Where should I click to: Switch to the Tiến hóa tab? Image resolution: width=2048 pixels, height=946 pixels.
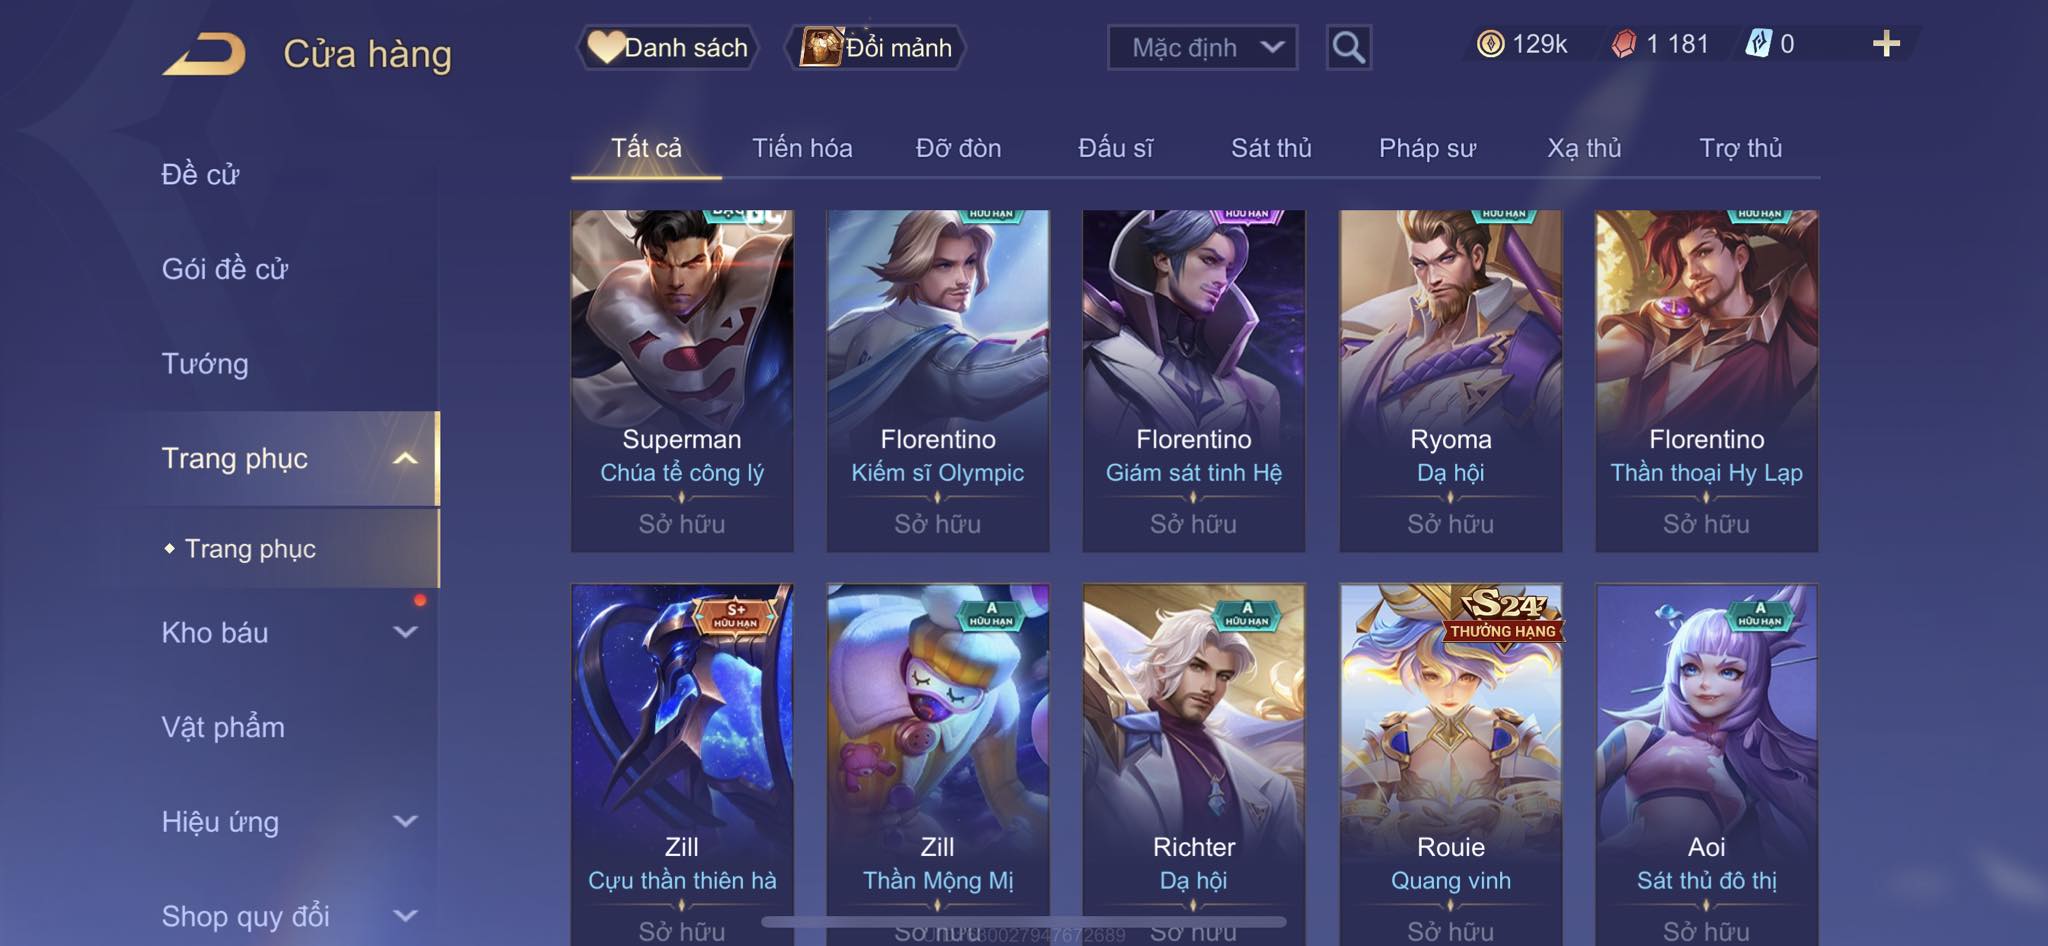(802, 148)
